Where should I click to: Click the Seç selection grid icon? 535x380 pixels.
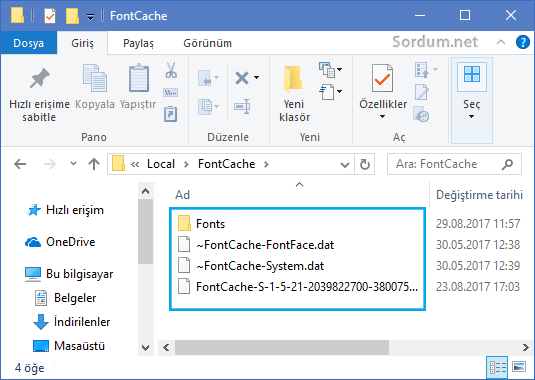pyautogui.click(x=472, y=75)
